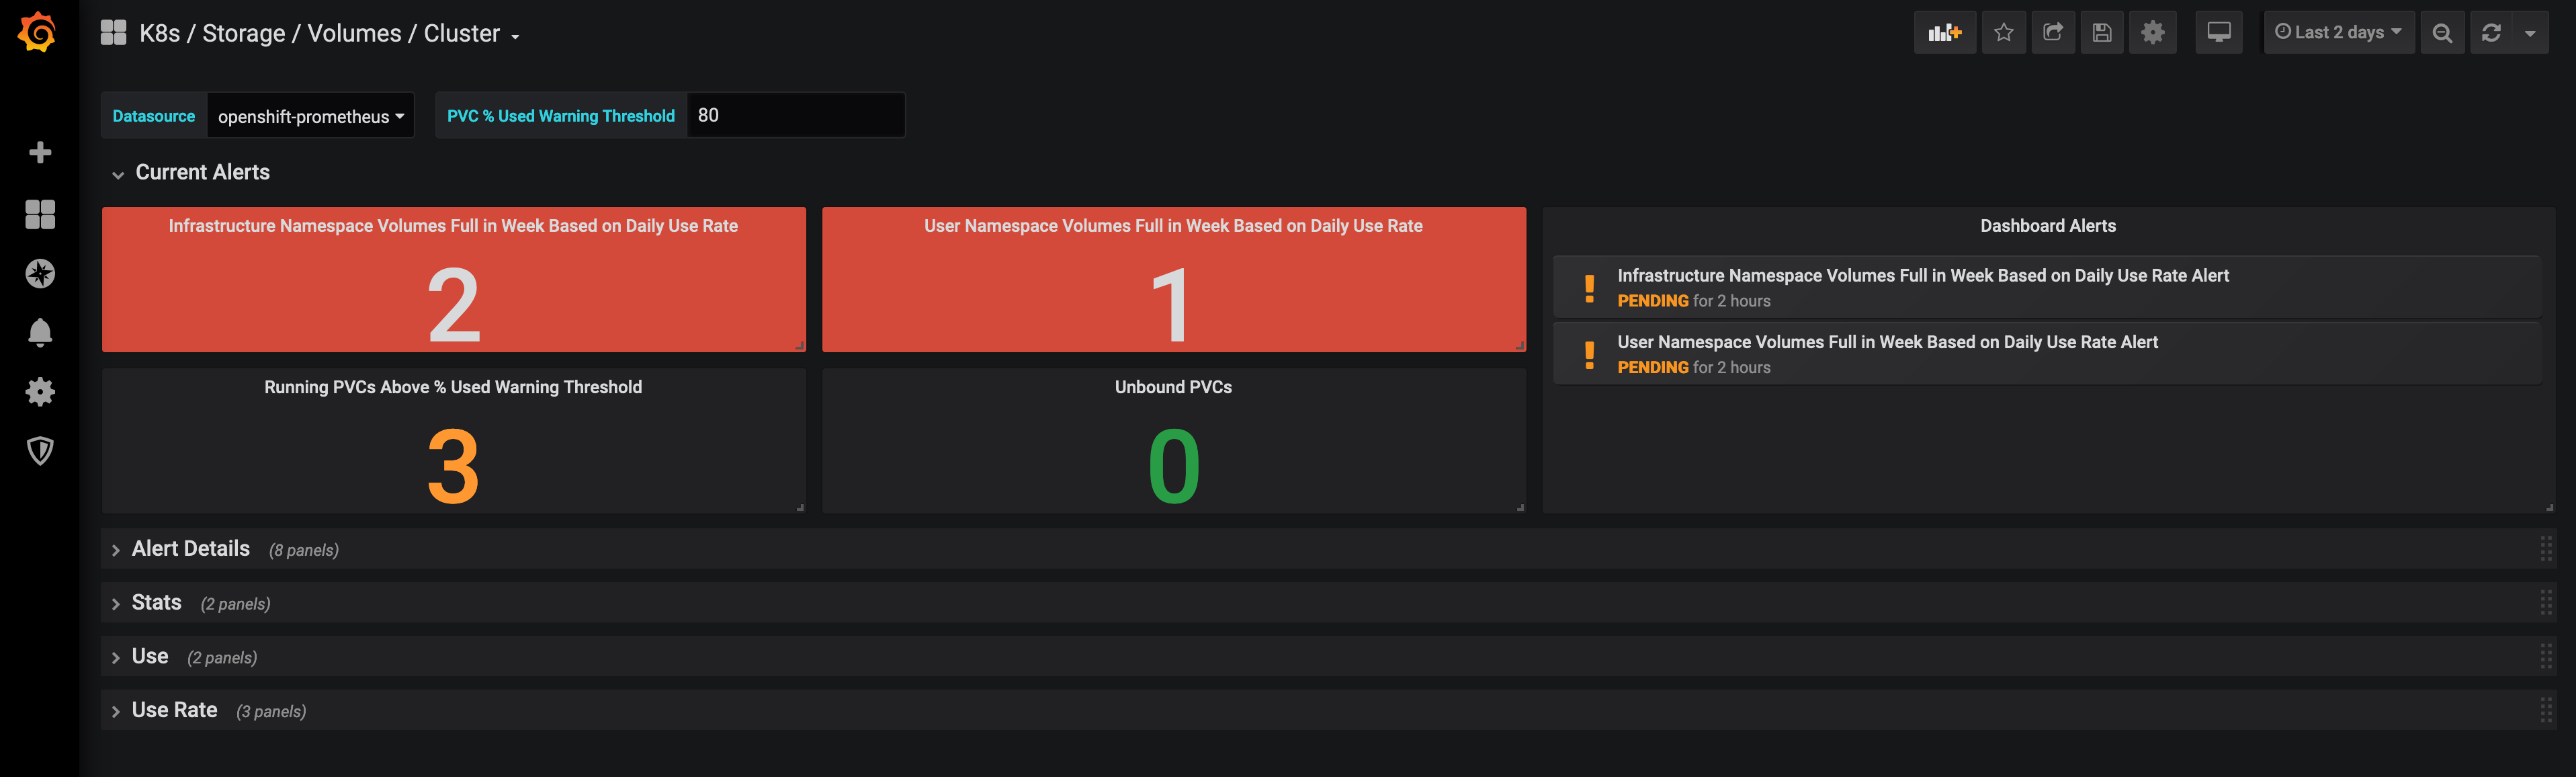
Task: Click the Grafana logo home icon
Action: 37,32
